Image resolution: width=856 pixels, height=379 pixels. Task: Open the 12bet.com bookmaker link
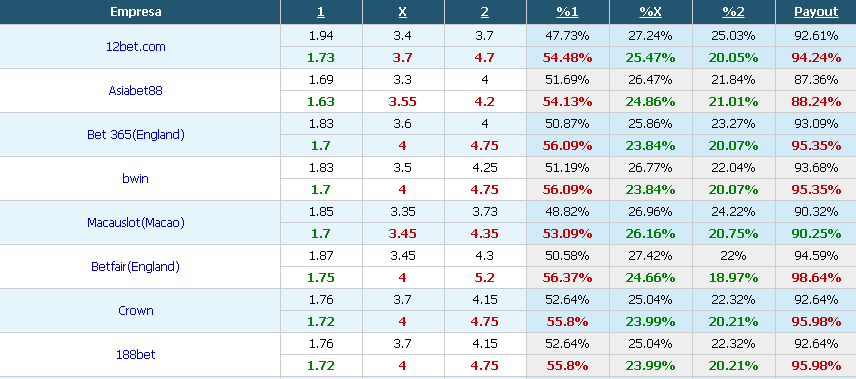[135, 46]
